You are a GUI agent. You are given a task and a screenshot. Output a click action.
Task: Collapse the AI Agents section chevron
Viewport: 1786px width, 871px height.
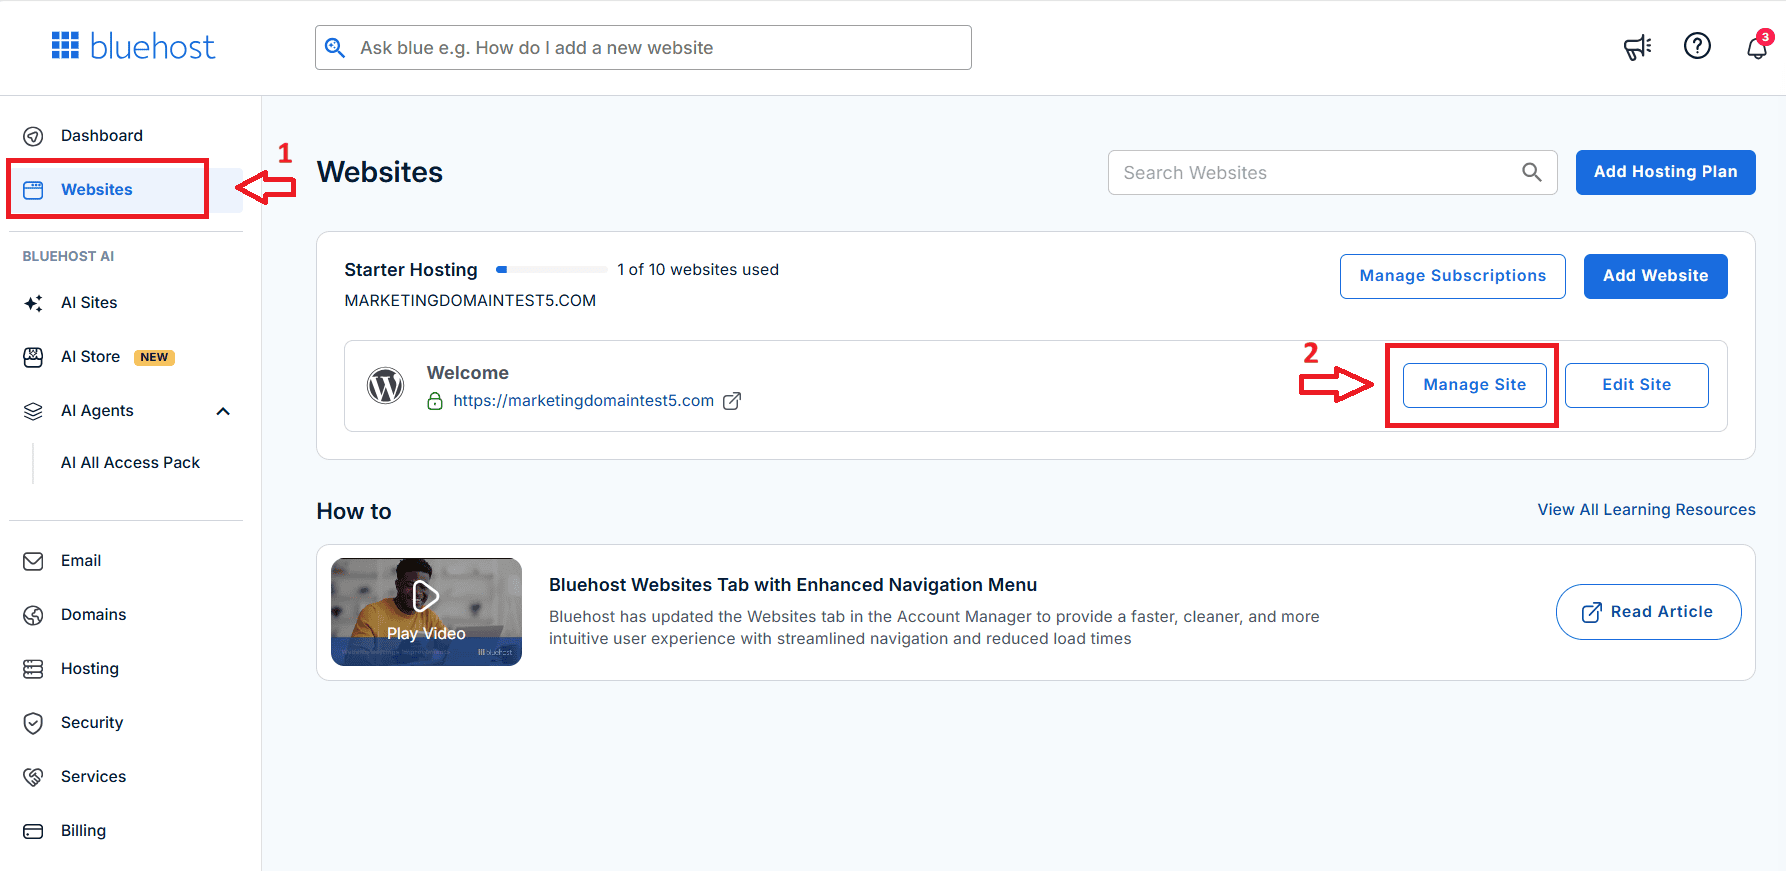[223, 411]
